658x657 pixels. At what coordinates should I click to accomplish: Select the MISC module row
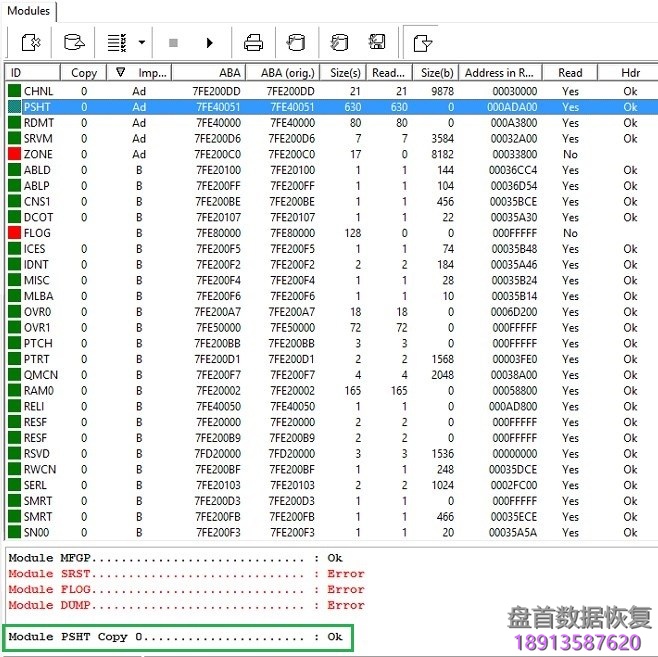tap(332, 280)
